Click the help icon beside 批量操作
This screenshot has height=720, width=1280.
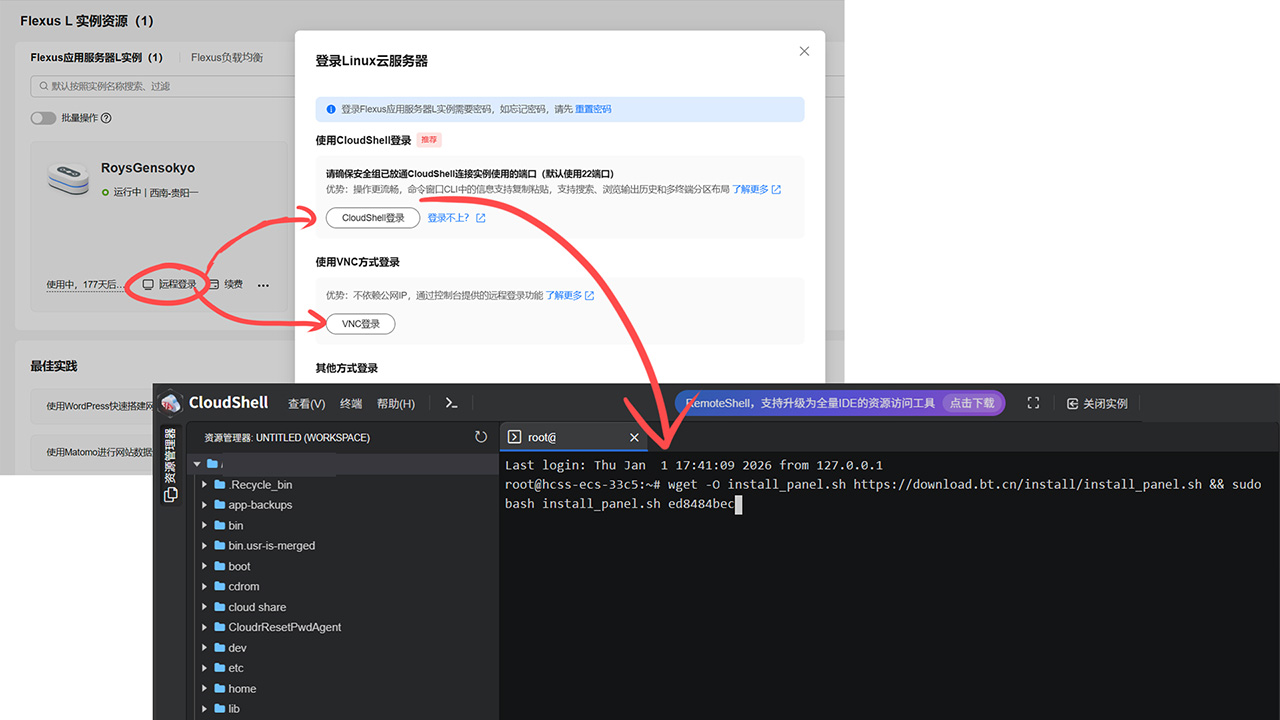click(106, 118)
